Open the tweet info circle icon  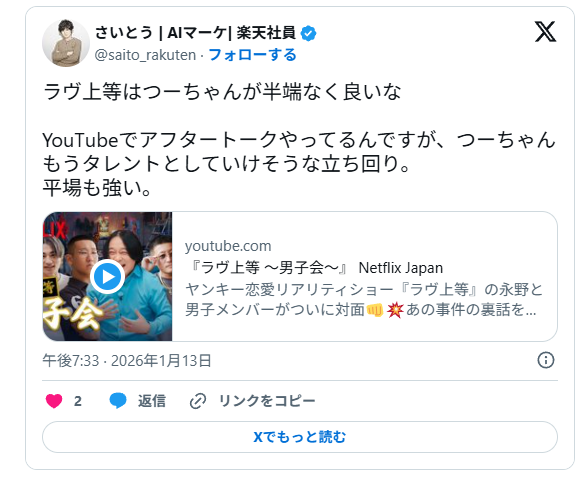pyautogui.click(x=546, y=360)
